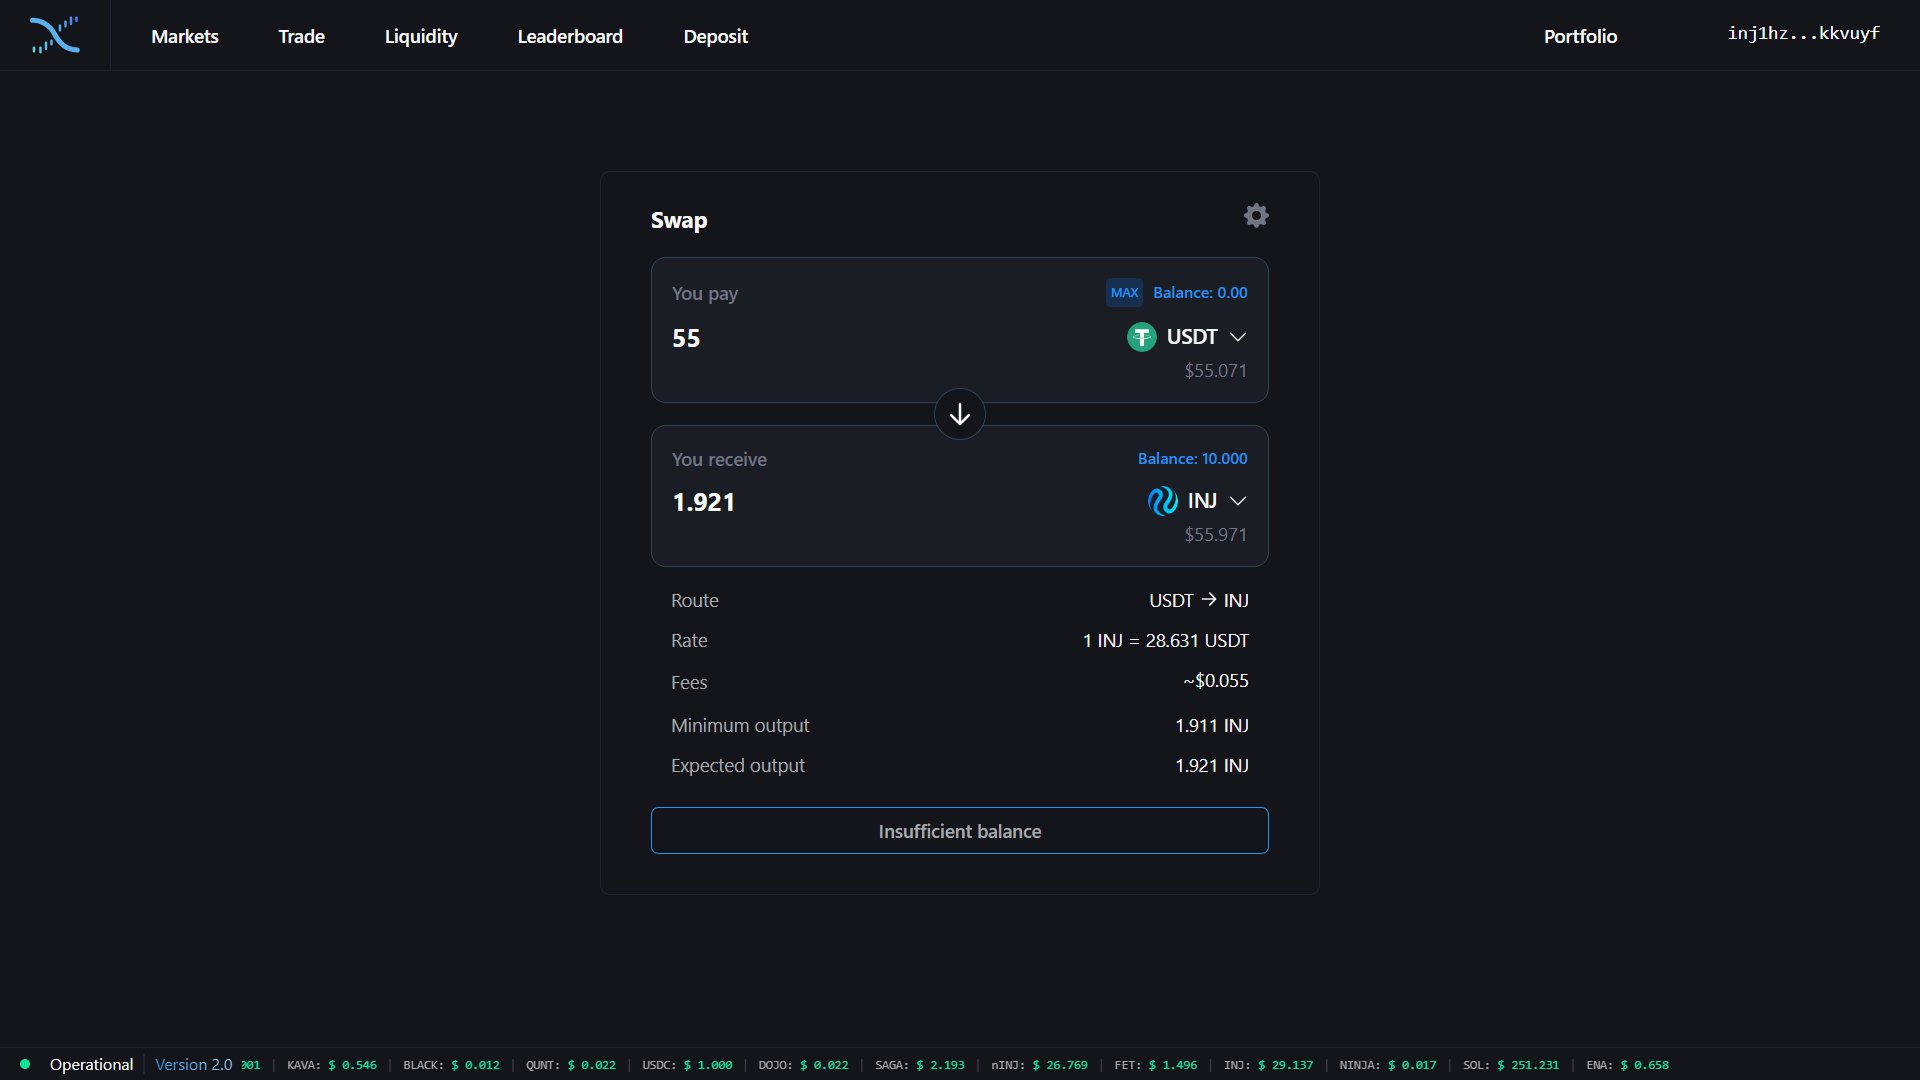Go to the Liquidity page
1920x1080 pixels.
(x=421, y=36)
